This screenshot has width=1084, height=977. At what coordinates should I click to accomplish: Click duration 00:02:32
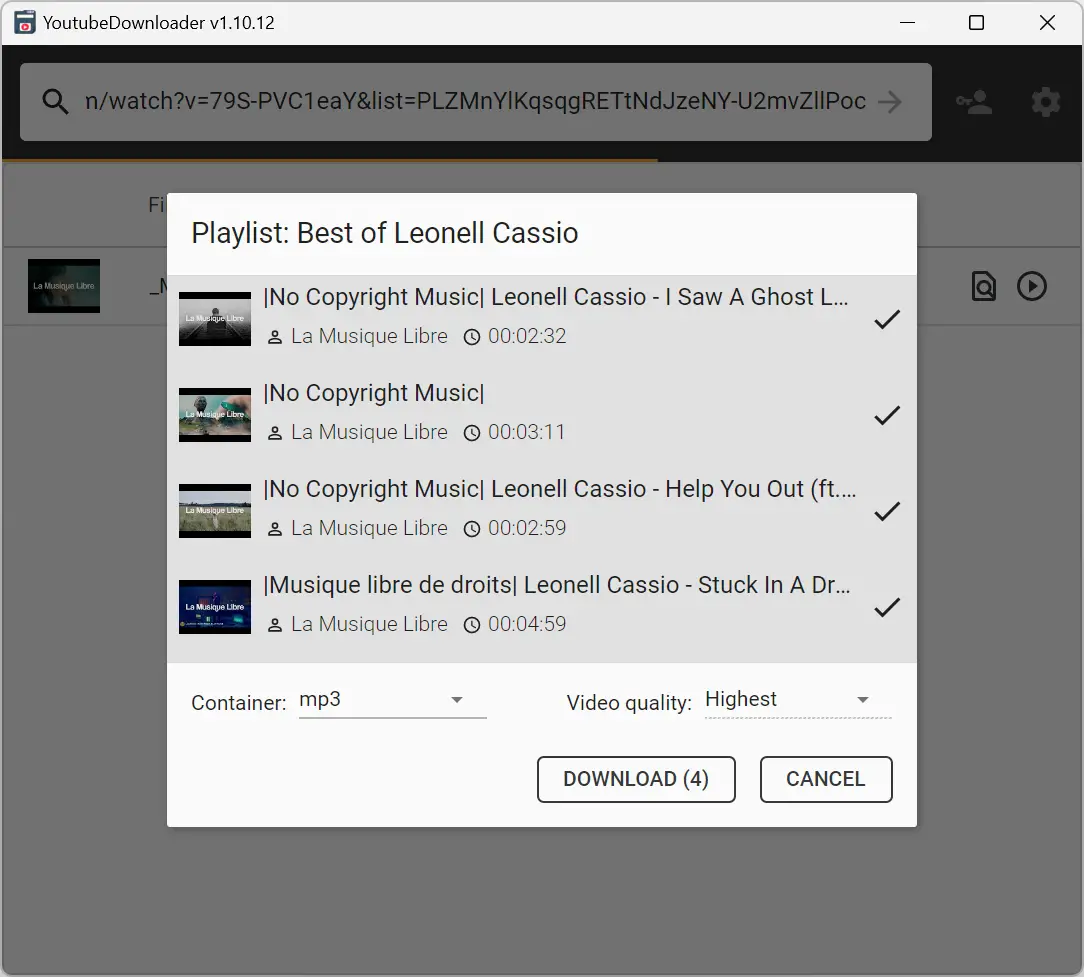(x=527, y=336)
